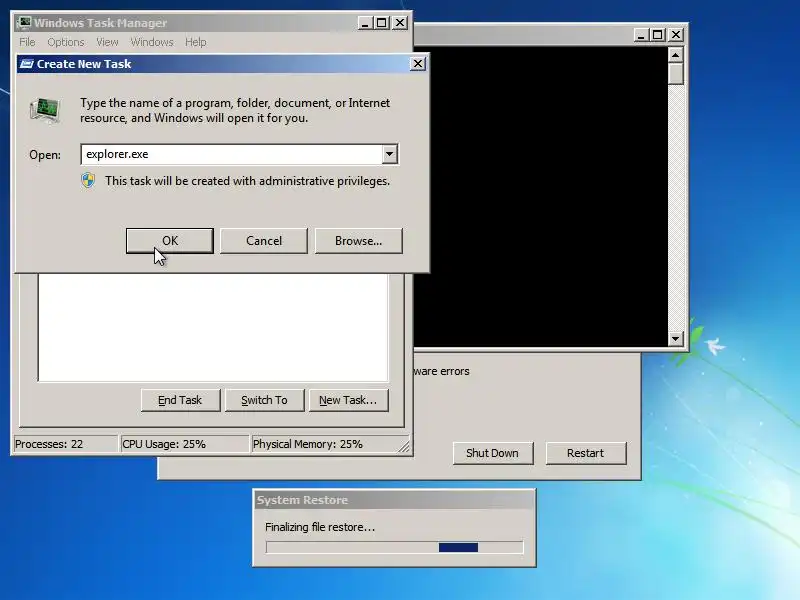Click the CPU Usage: 25% status entry

point(184,444)
